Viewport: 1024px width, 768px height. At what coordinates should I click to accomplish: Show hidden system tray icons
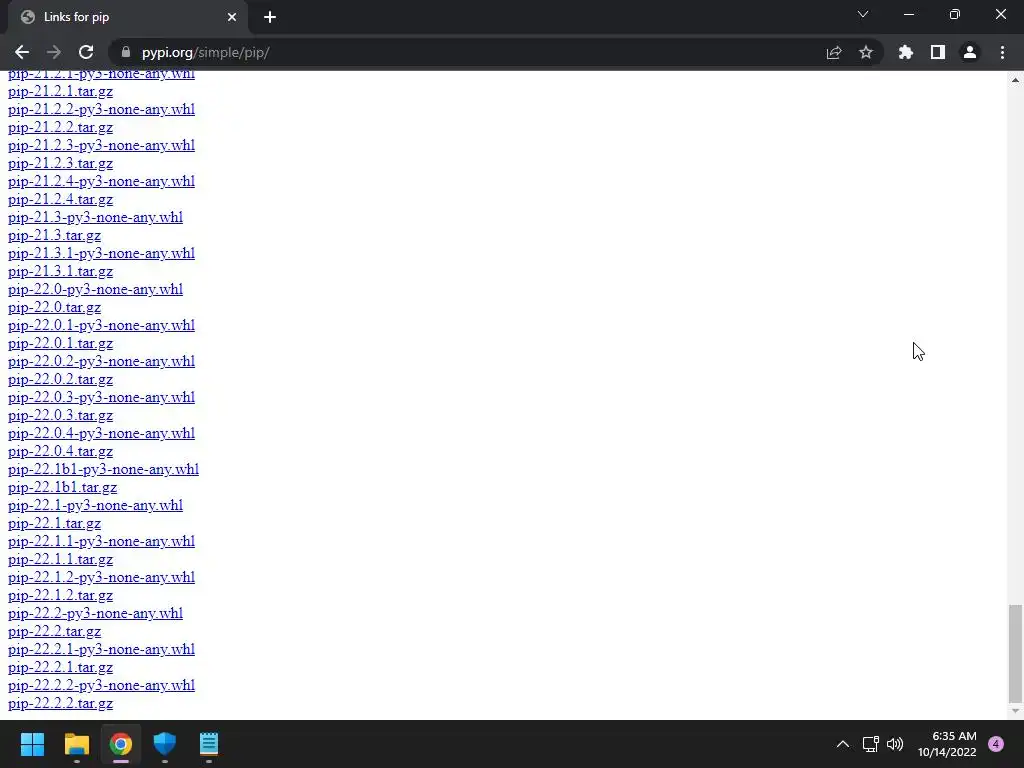(x=843, y=744)
